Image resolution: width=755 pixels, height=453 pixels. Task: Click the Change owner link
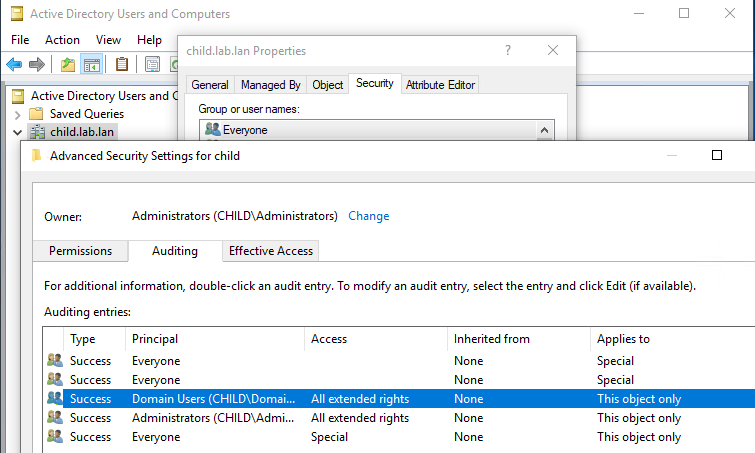(x=368, y=216)
